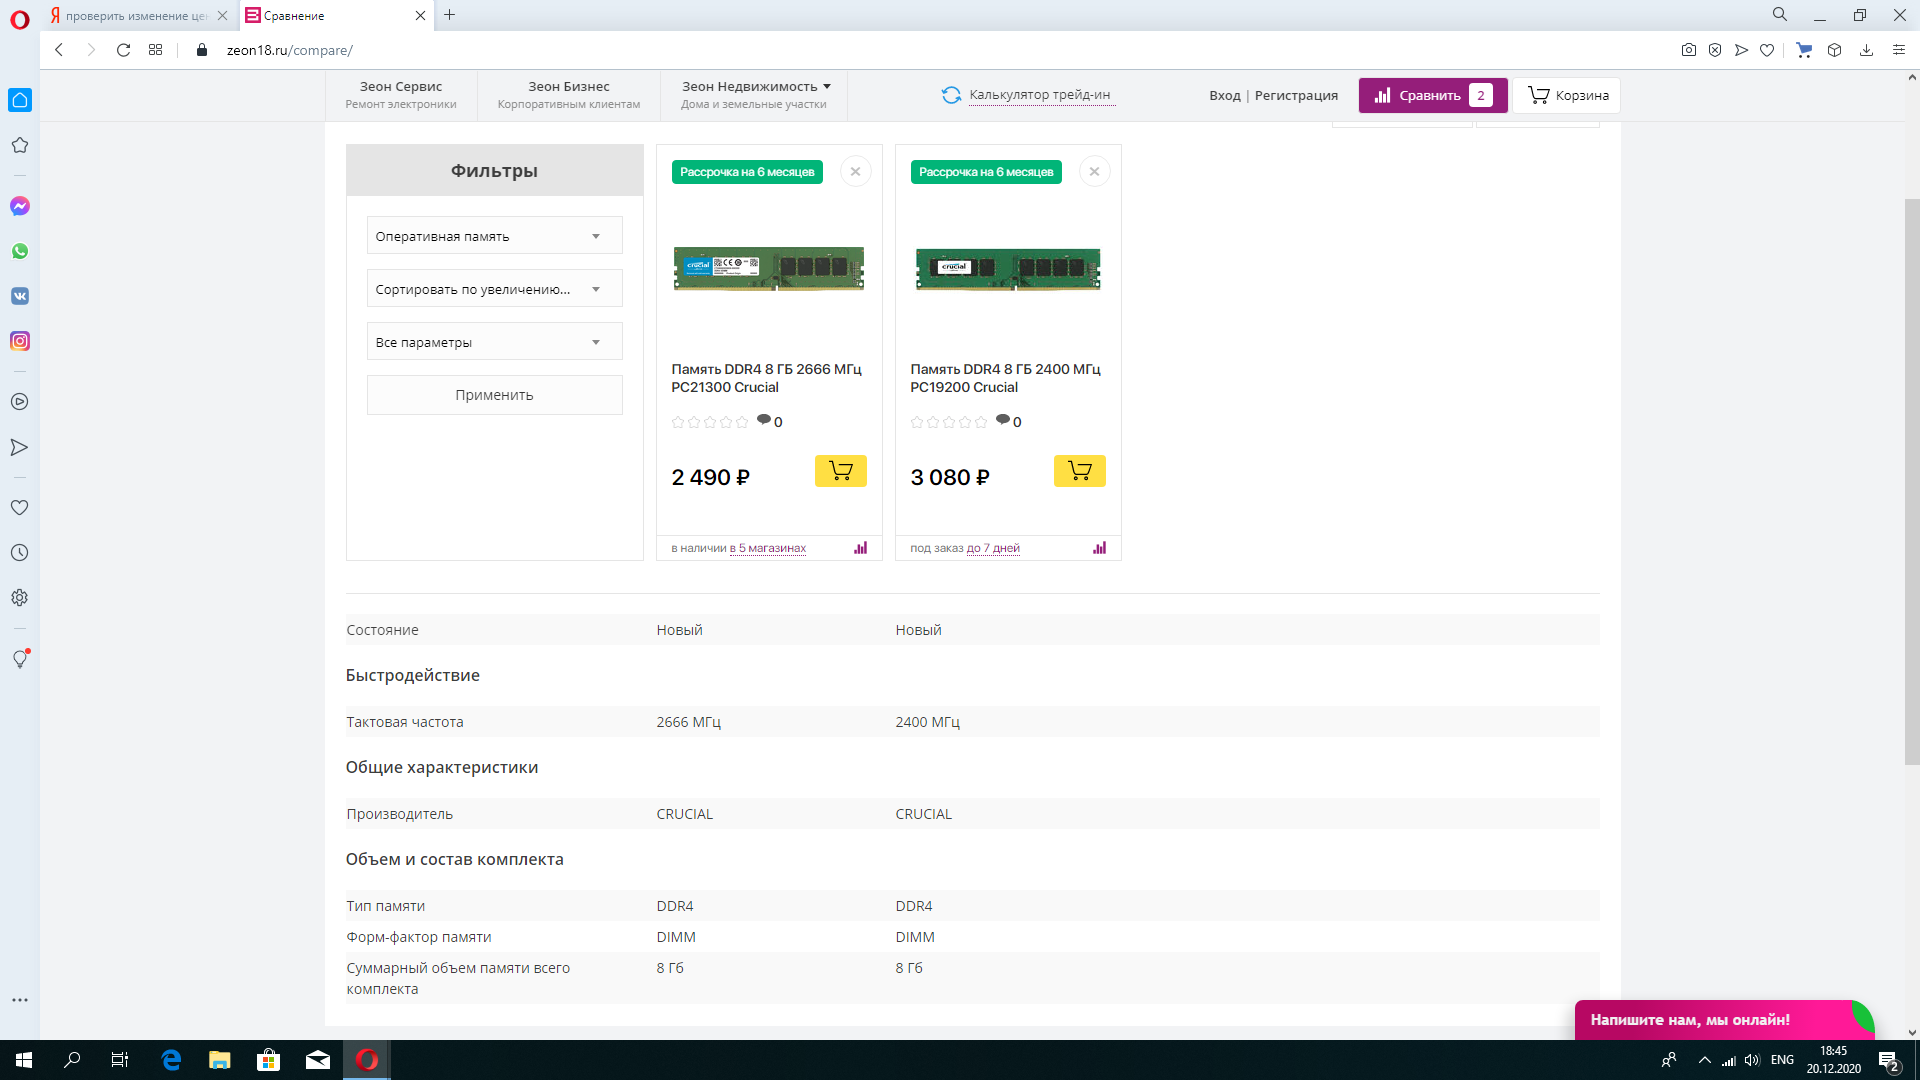
Task: Click the Применить filter button
Action: pyautogui.click(x=495, y=395)
